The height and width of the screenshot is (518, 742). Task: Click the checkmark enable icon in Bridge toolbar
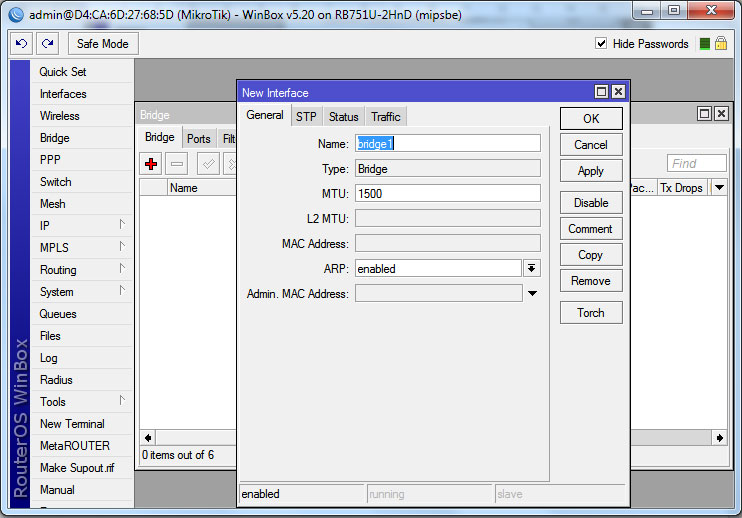click(x=208, y=164)
